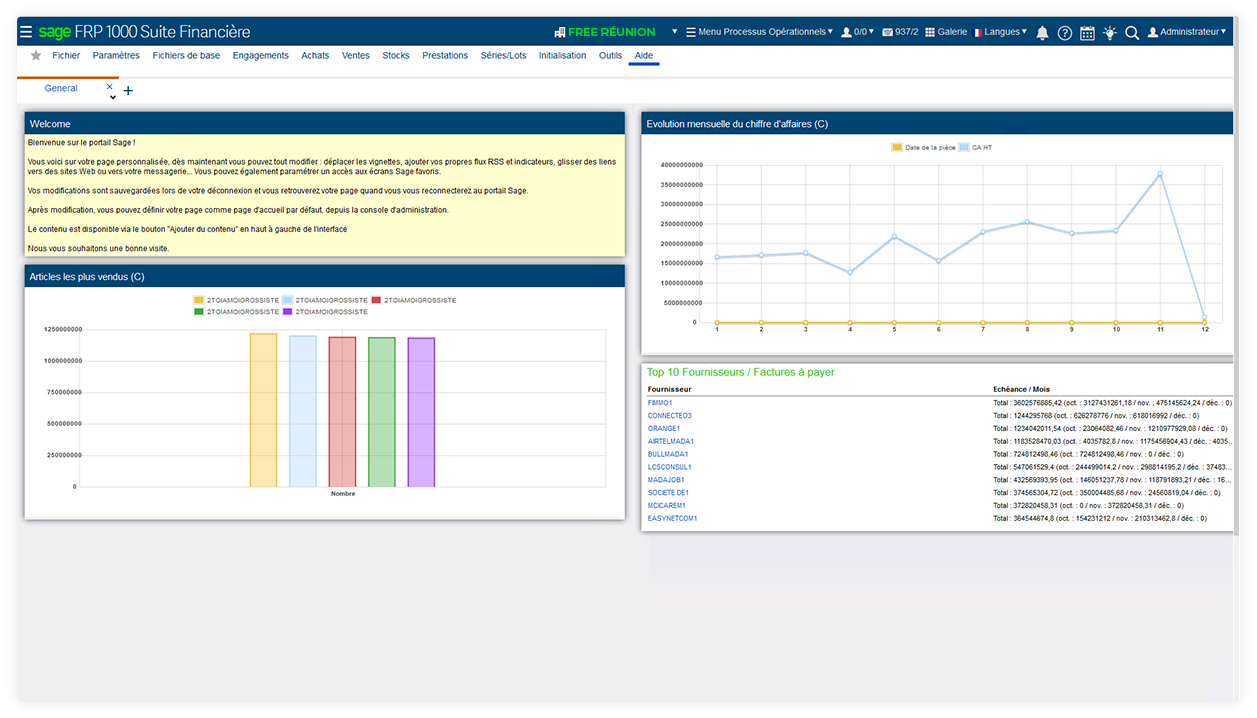Image resolution: width=1257 pixels, height=718 pixels.
Task: Open the Fichiers de base menu
Action: (x=186, y=56)
